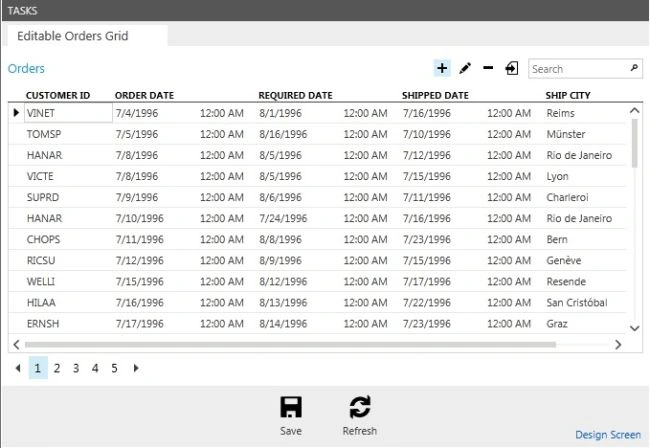
Task: Go to page 3
Action: tap(76, 368)
